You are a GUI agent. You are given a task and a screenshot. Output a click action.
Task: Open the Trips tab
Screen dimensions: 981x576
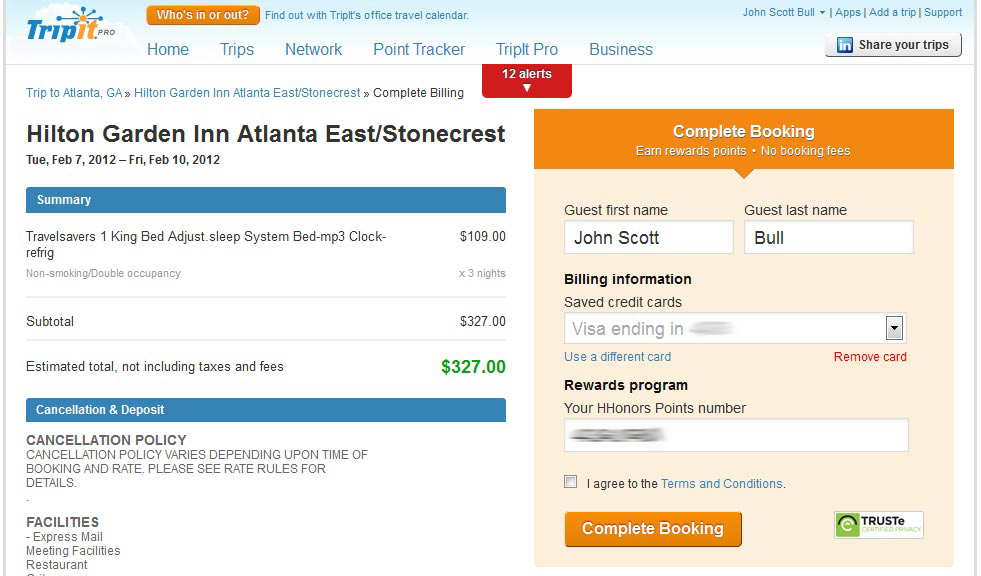pos(237,49)
